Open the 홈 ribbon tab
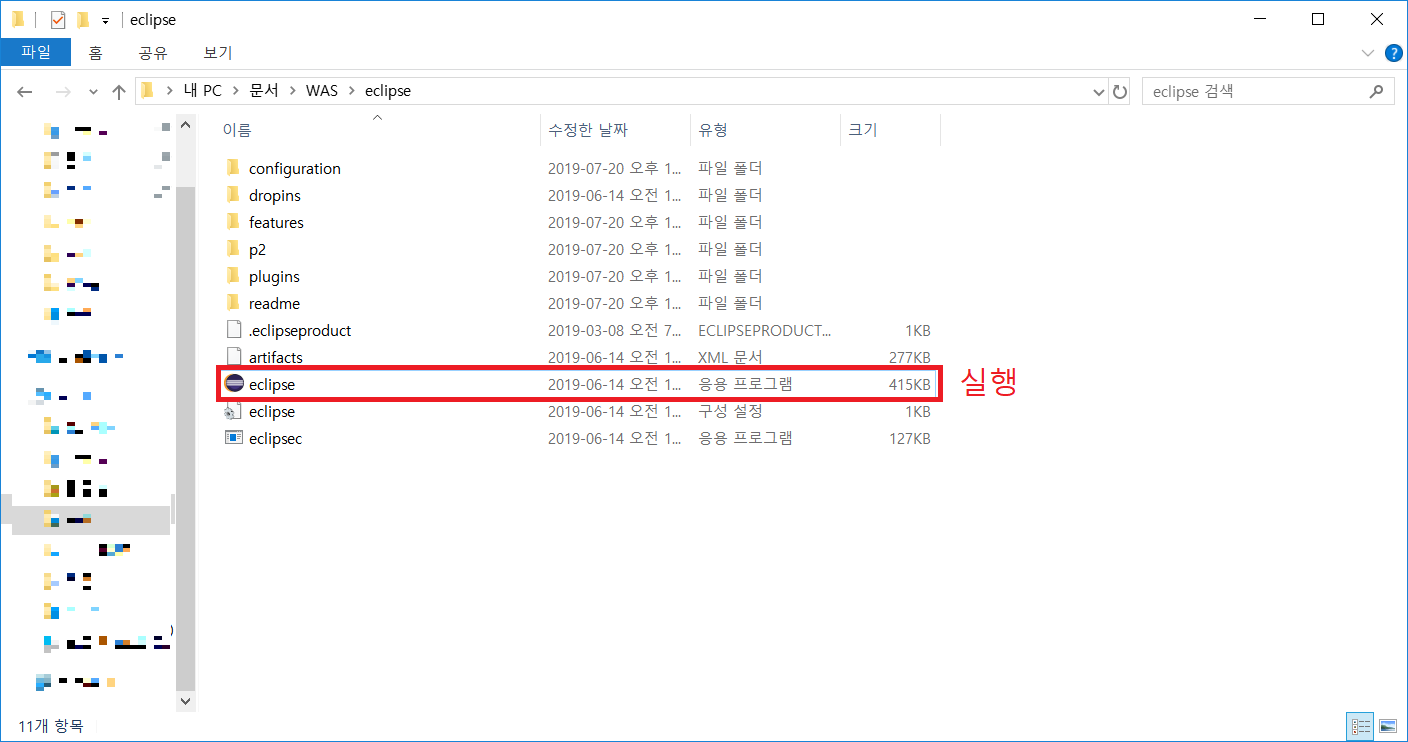This screenshot has height=742, width=1408. click(x=95, y=53)
